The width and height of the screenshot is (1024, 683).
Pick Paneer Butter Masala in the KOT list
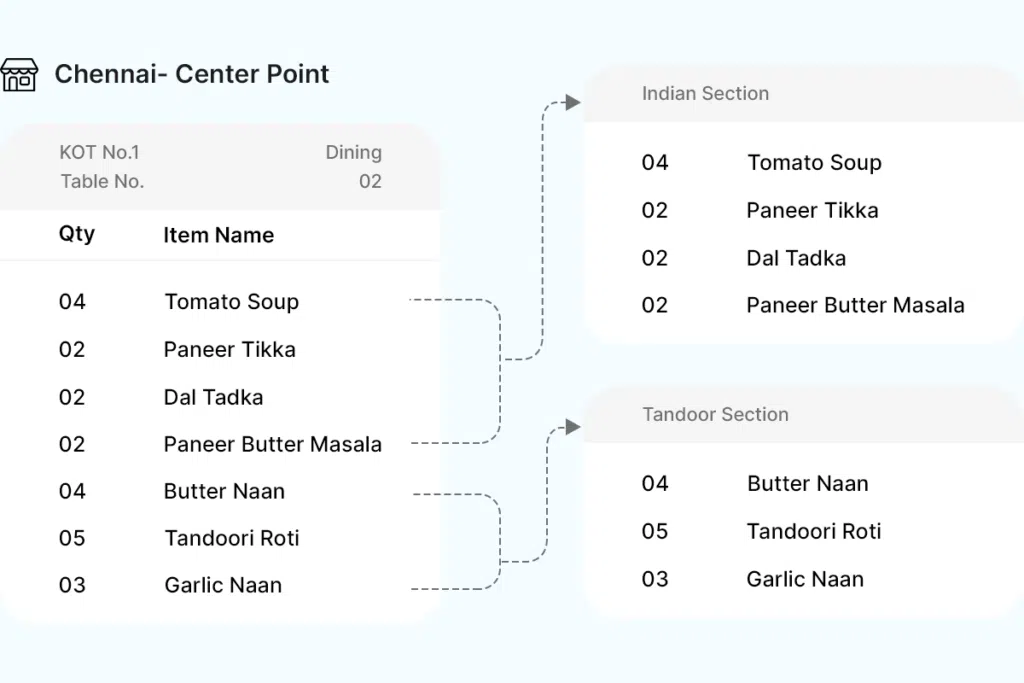pyautogui.click(x=272, y=444)
